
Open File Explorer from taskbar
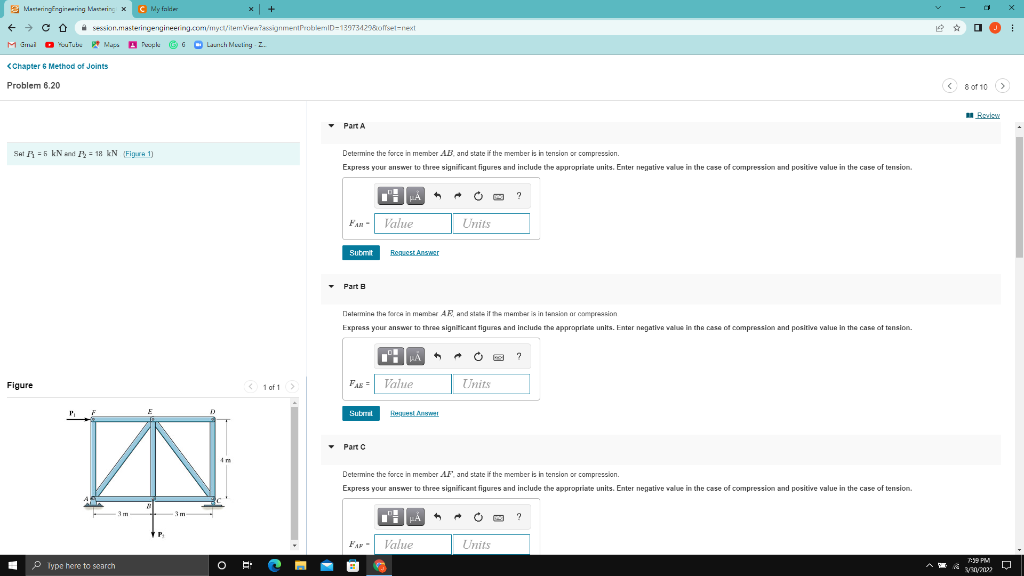(300, 566)
